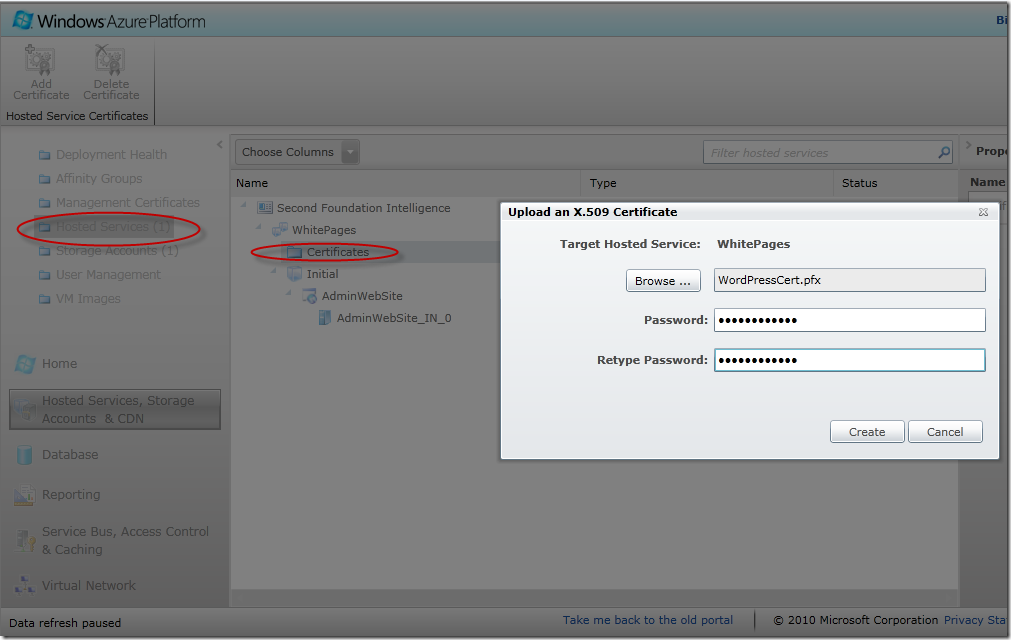
Task: Select the AdminWebSite role row
Action: (x=362, y=296)
